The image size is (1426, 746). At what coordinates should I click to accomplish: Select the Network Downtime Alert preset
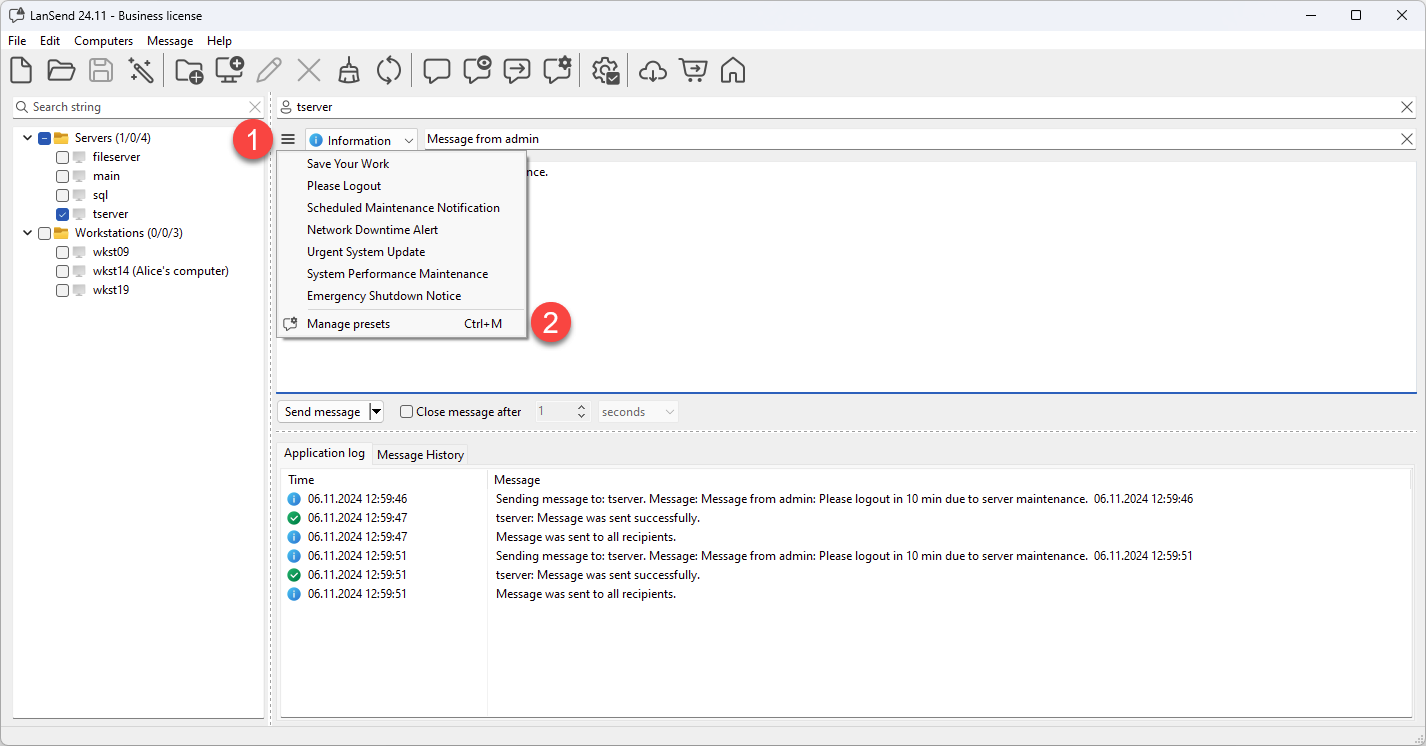tap(372, 230)
